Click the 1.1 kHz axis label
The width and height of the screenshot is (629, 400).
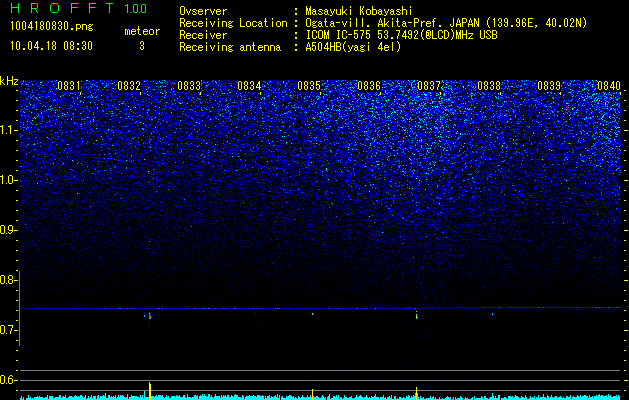tap(9, 130)
